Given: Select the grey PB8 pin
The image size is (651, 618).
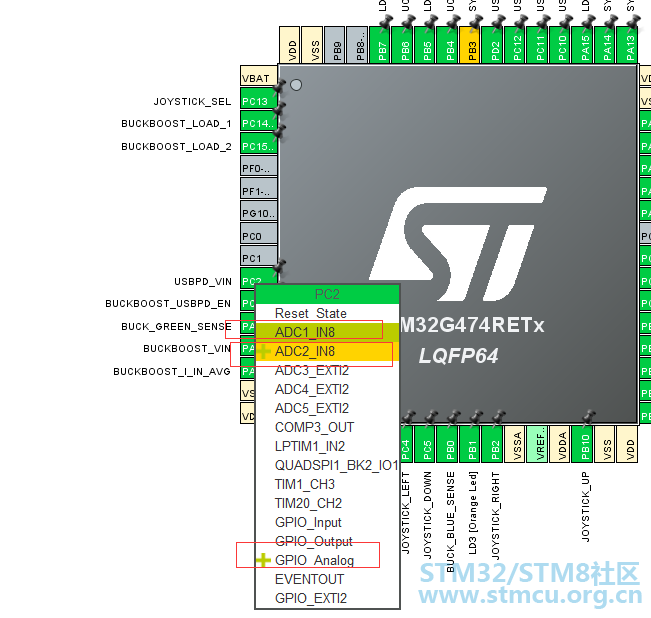Looking at the screenshot, I should [x=357, y=45].
